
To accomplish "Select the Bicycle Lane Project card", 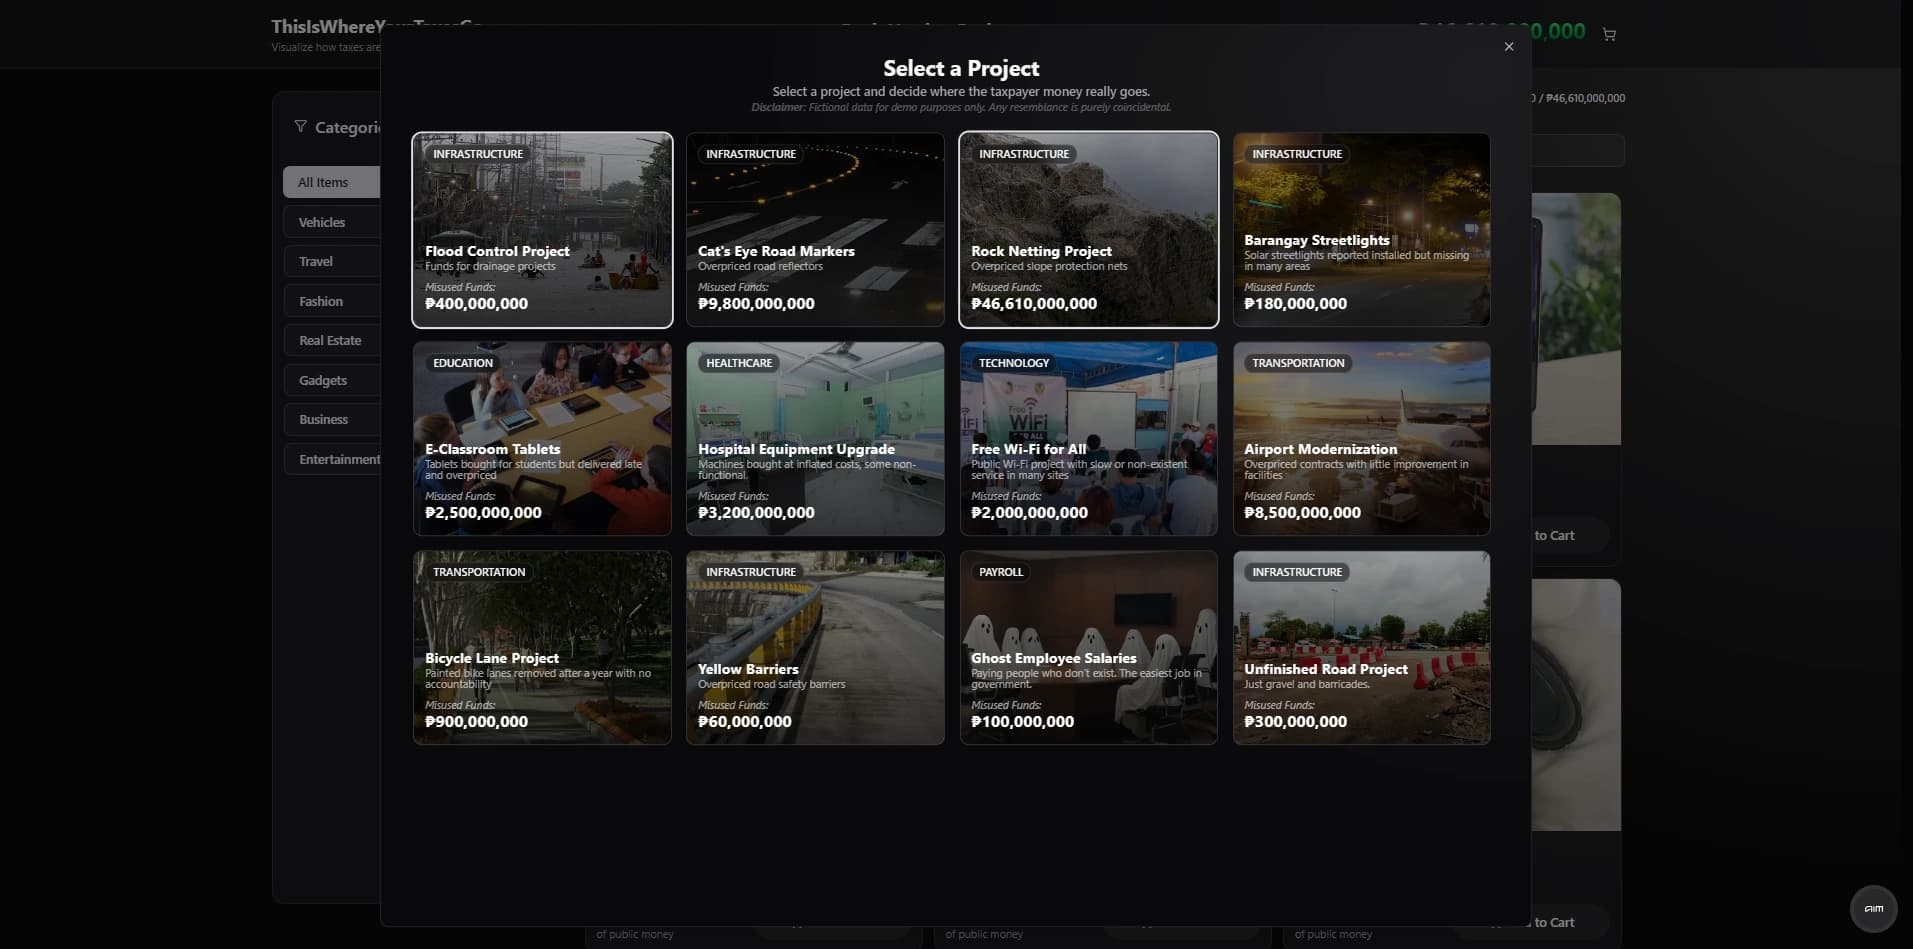I will click(x=542, y=648).
